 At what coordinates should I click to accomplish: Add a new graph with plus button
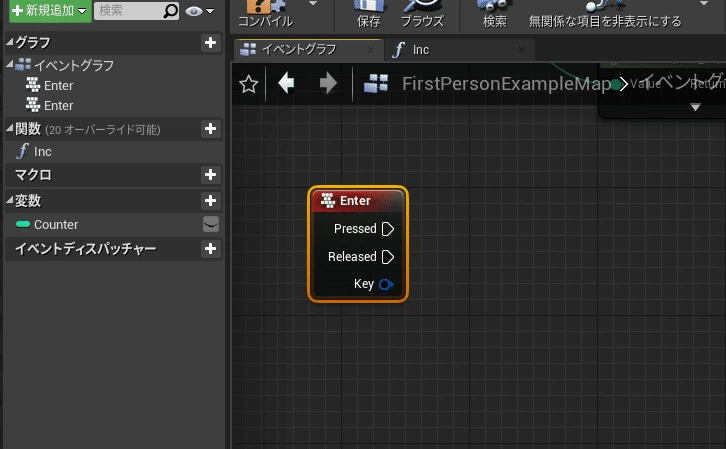click(210, 43)
